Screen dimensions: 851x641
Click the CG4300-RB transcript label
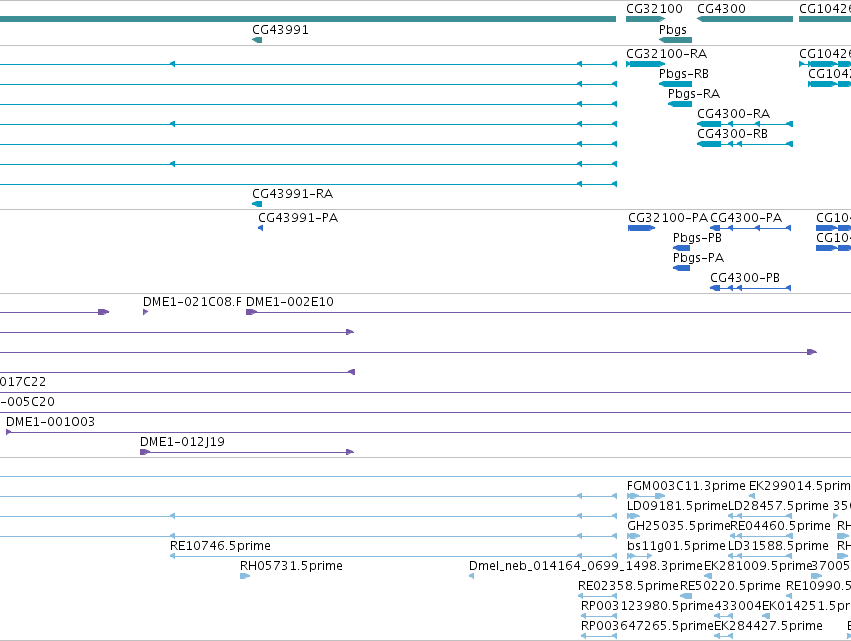(732, 134)
